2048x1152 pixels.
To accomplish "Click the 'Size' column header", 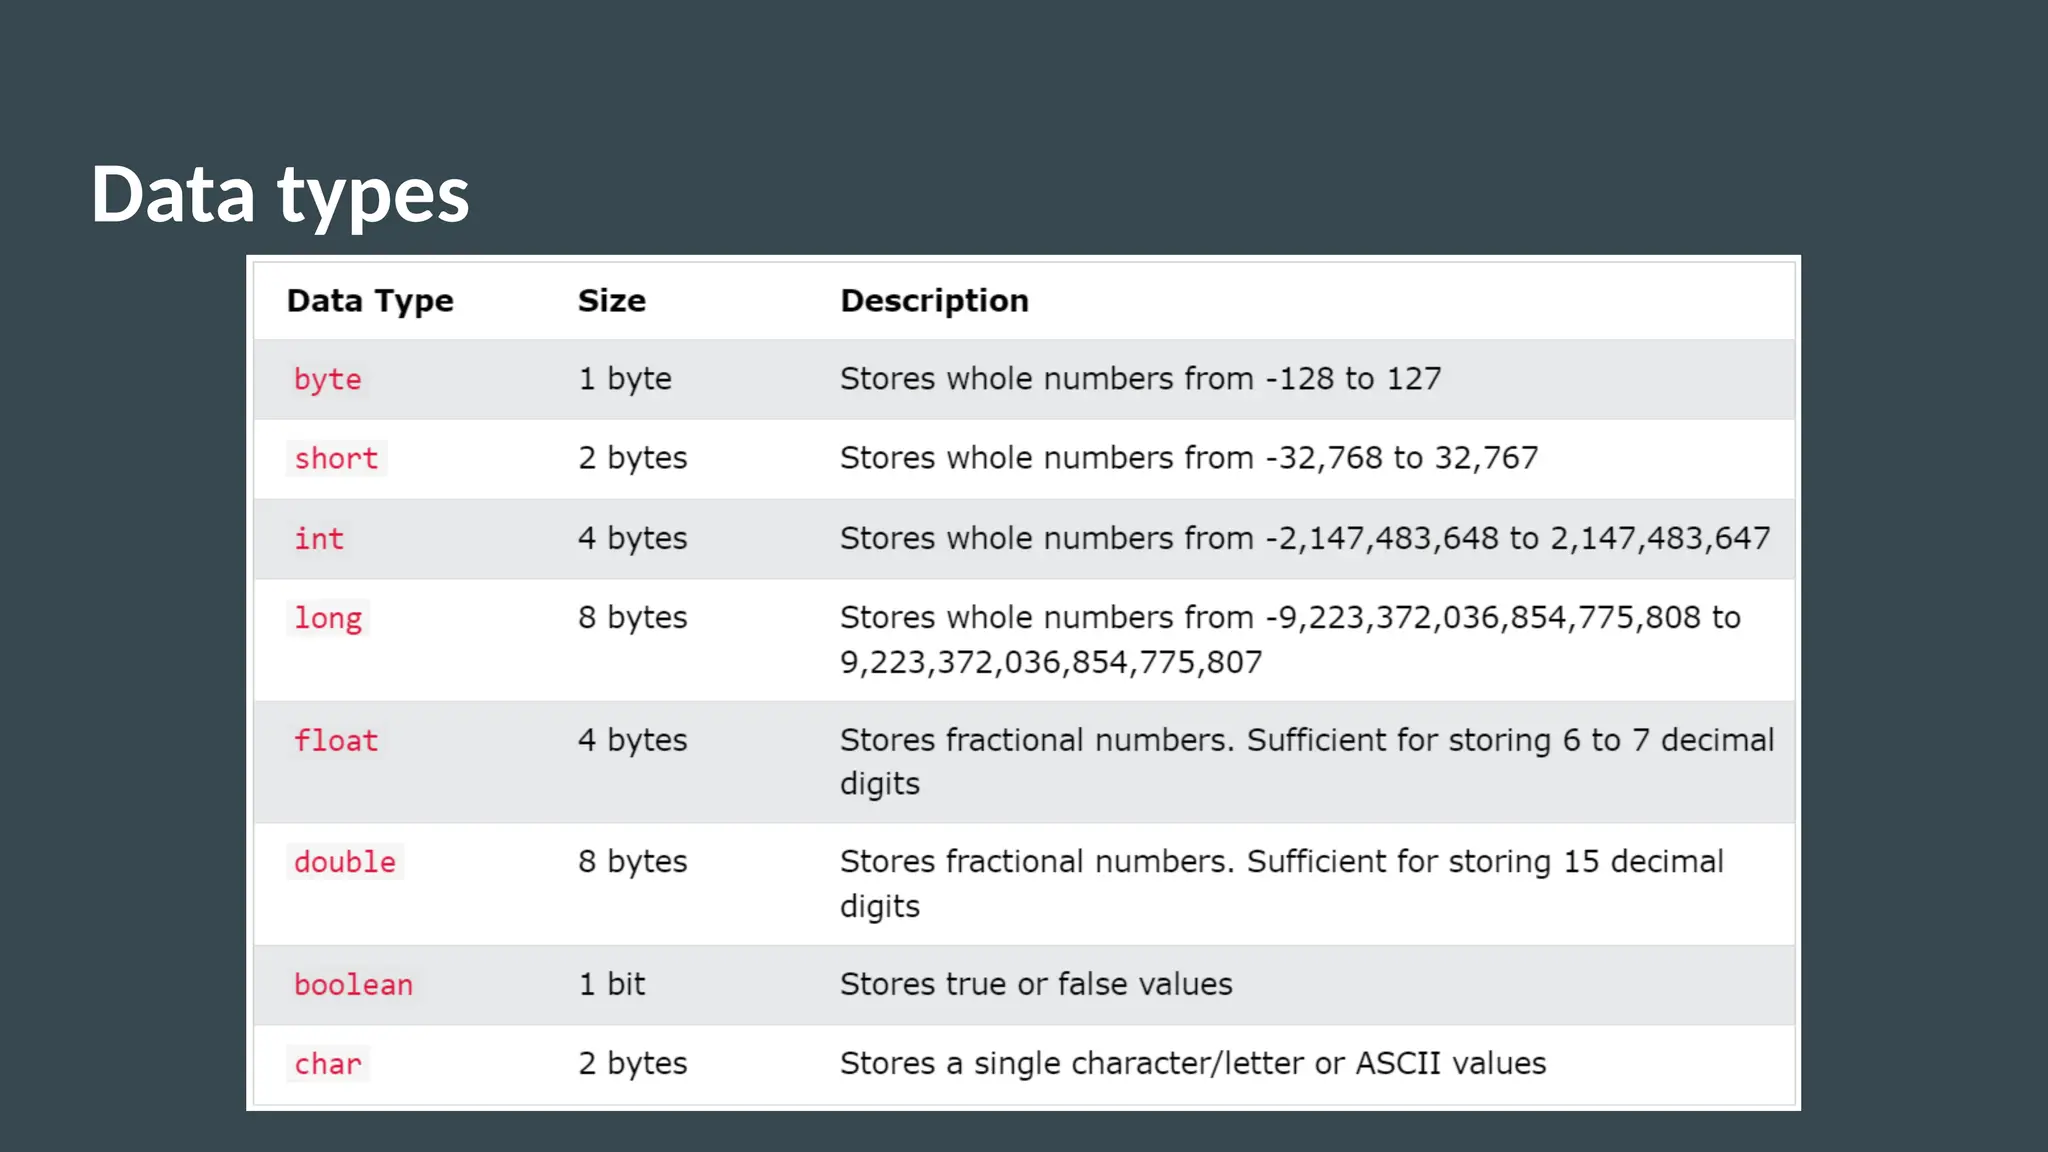I will point(611,301).
